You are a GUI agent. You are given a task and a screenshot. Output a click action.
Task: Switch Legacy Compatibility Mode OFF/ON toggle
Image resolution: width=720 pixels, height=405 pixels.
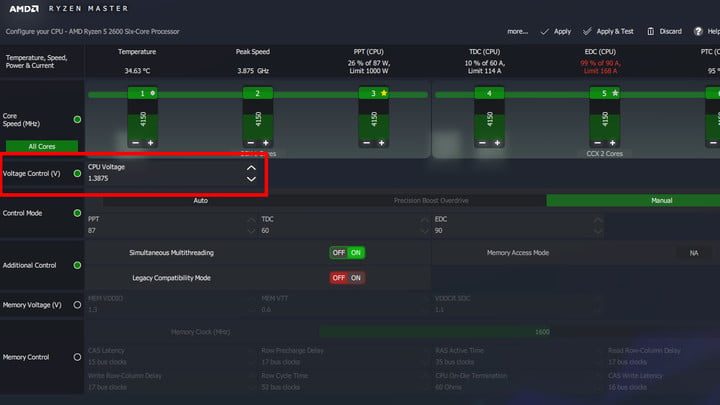[347, 278]
